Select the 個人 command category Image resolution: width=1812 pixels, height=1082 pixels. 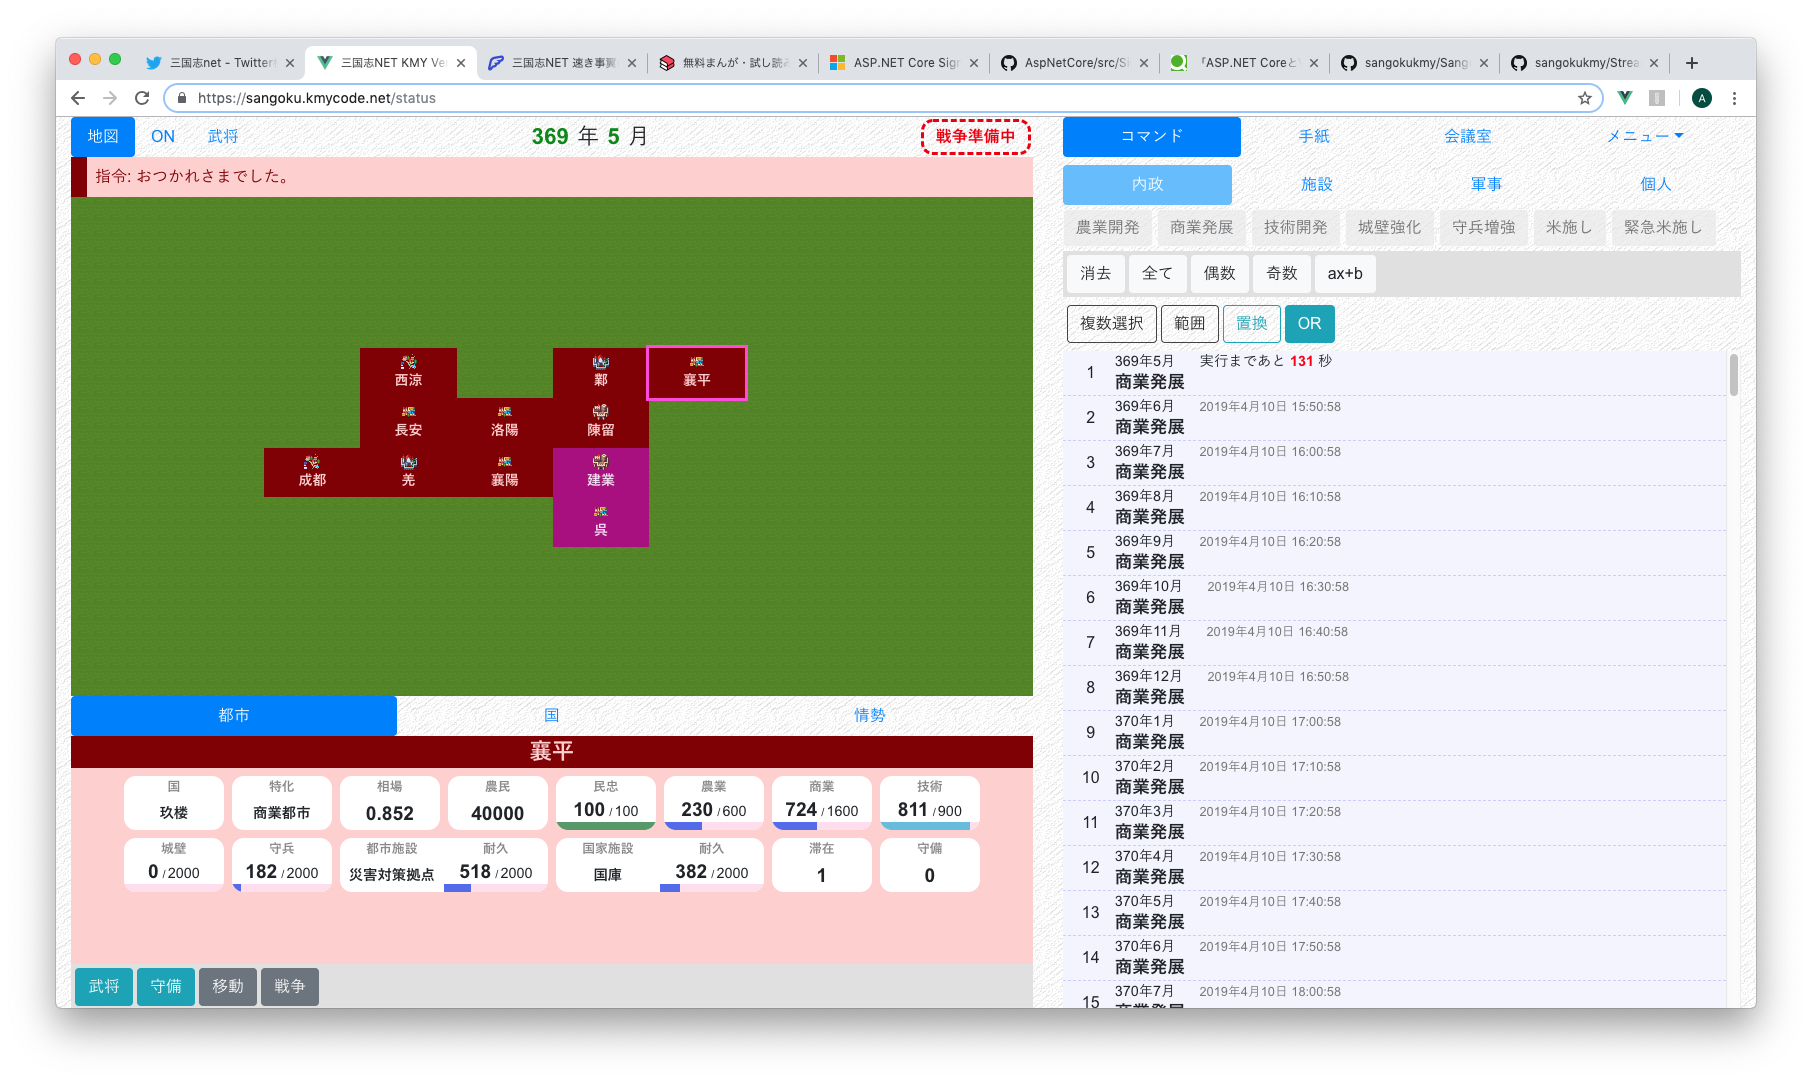coord(1656,185)
